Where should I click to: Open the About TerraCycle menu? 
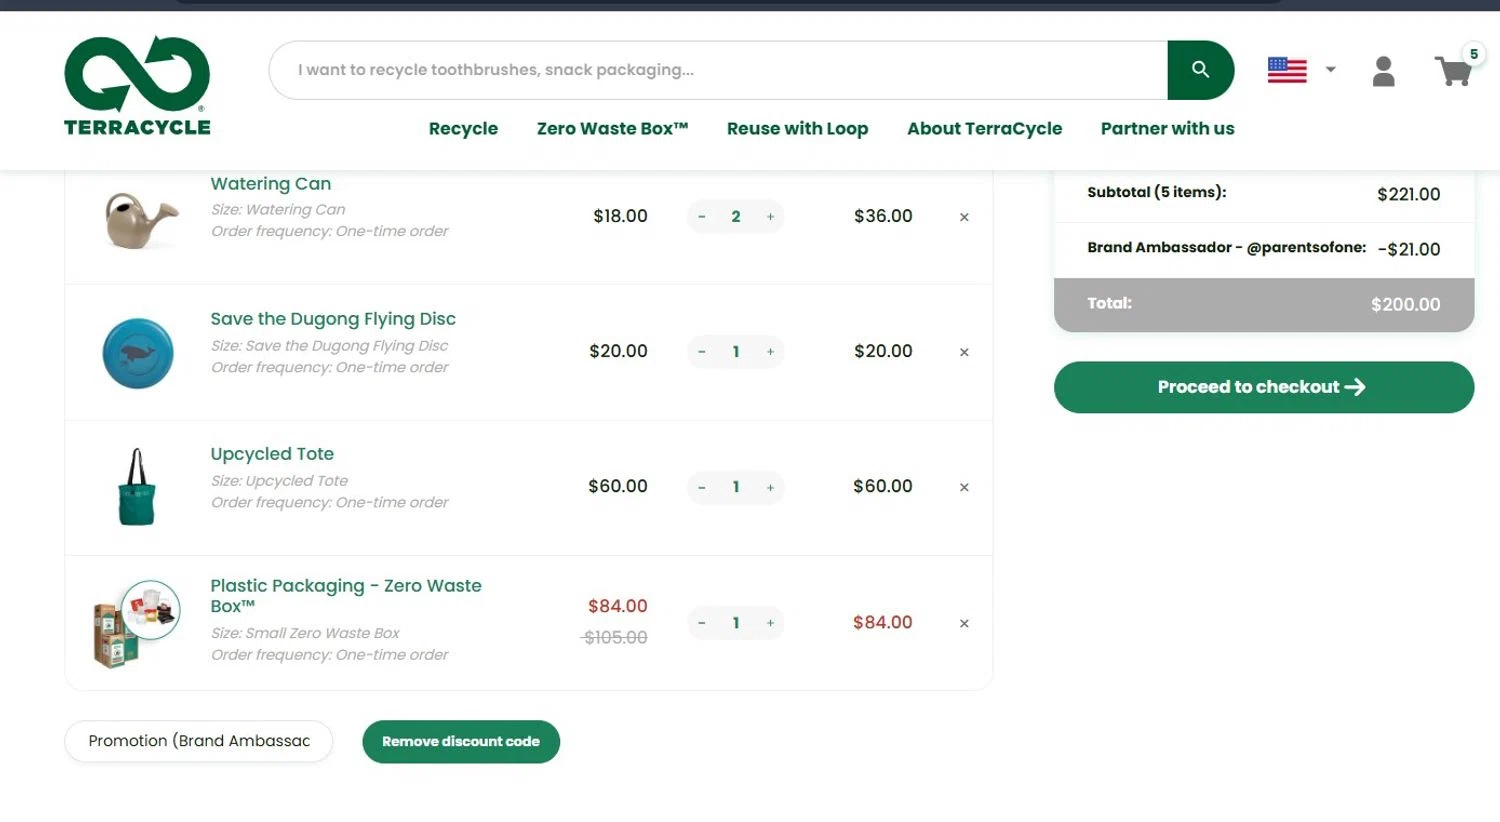(984, 128)
